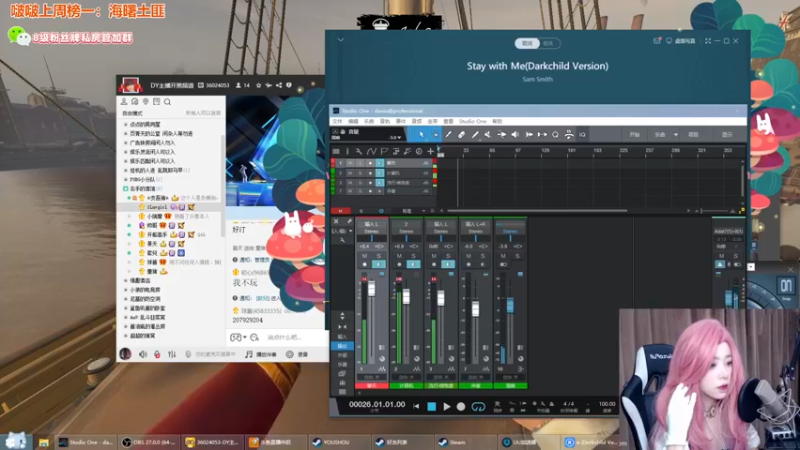Click the share icon in YY title bar
Viewport: 800px width, 450px height.
[x=279, y=85]
